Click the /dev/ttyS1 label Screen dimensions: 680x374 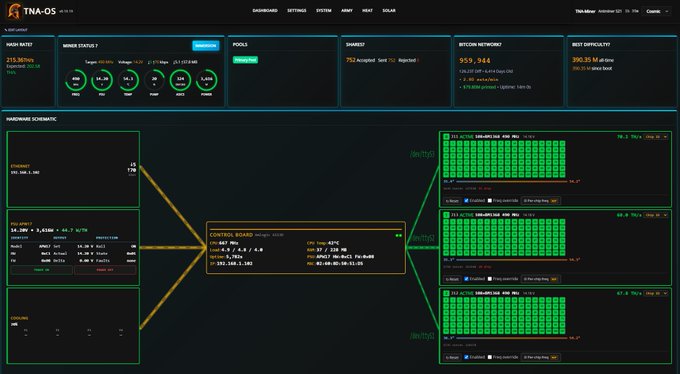click(422, 336)
